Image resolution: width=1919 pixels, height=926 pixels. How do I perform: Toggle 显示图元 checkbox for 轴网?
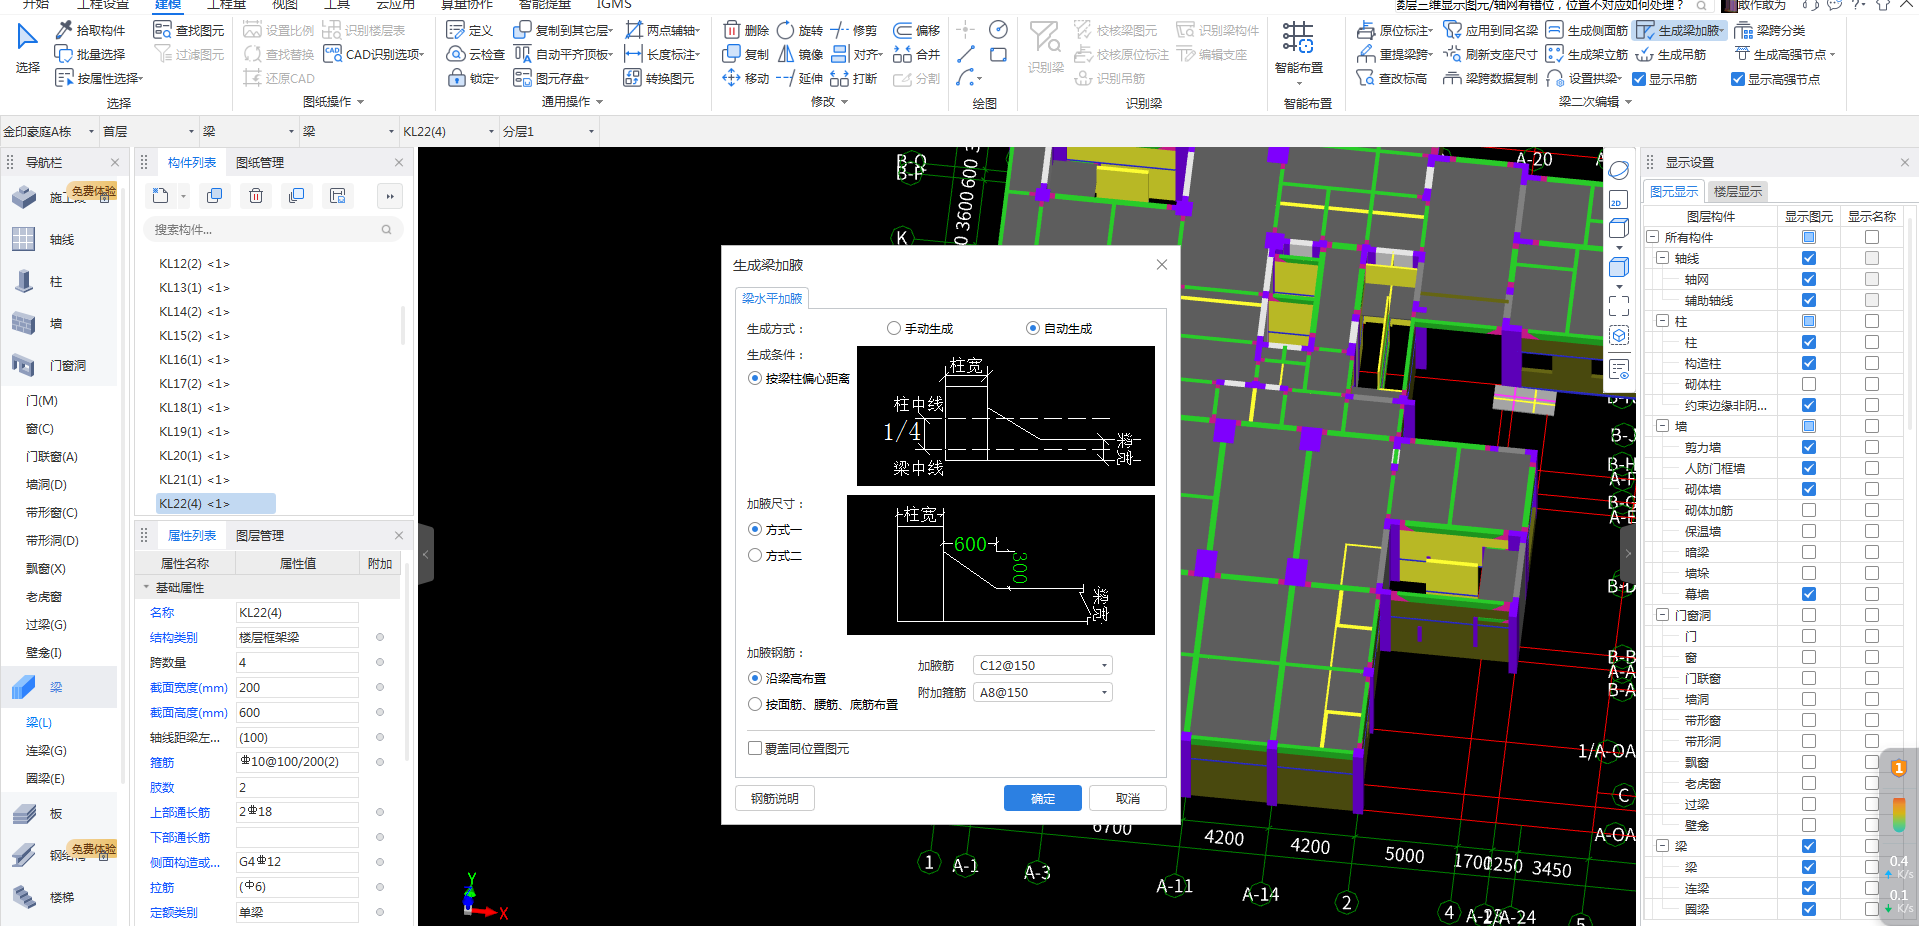click(x=1809, y=279)
